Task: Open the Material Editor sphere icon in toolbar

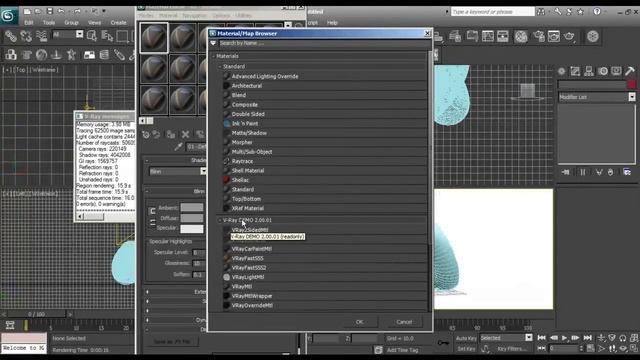Action: (x=521, y=36)
